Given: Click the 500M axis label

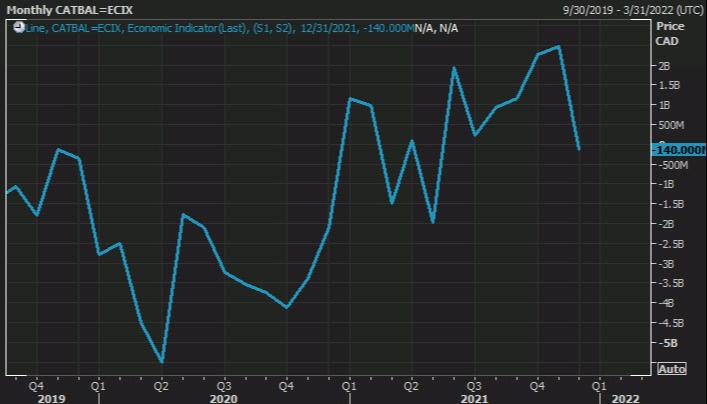Looking at the screenshot, I should 671,125.
